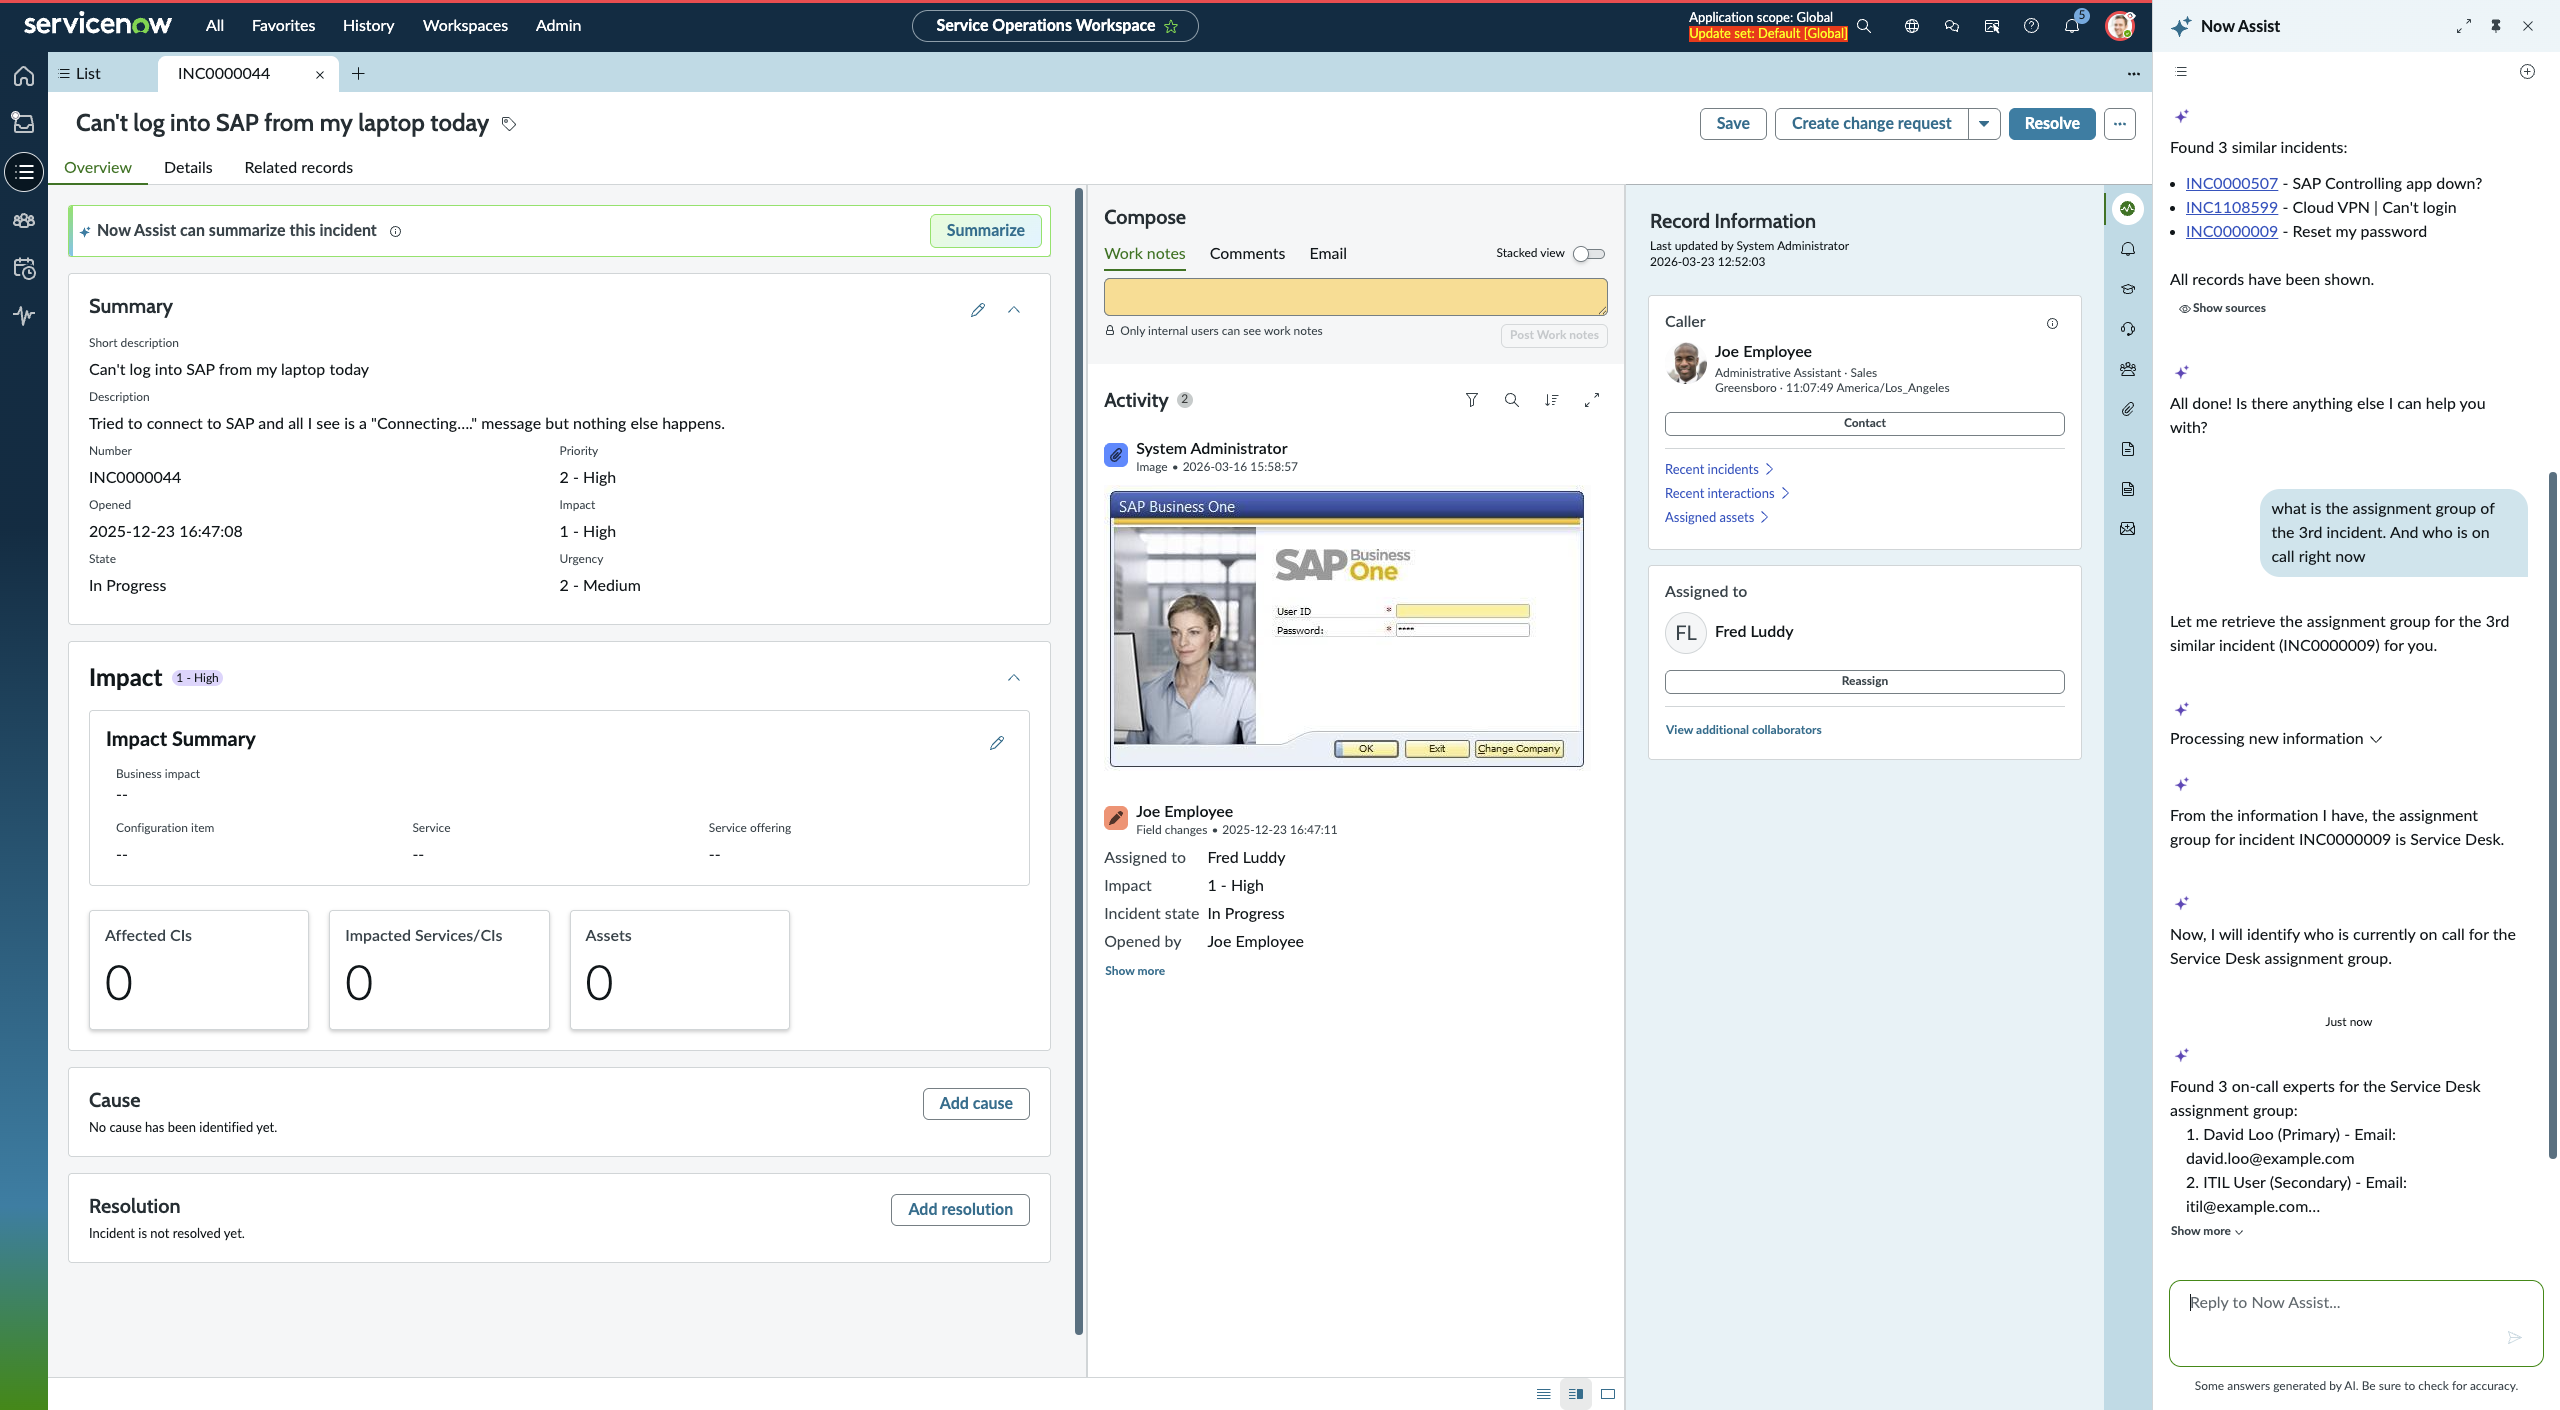
Task: Click the Add cause button
Action: click(x=976, y=1104)
